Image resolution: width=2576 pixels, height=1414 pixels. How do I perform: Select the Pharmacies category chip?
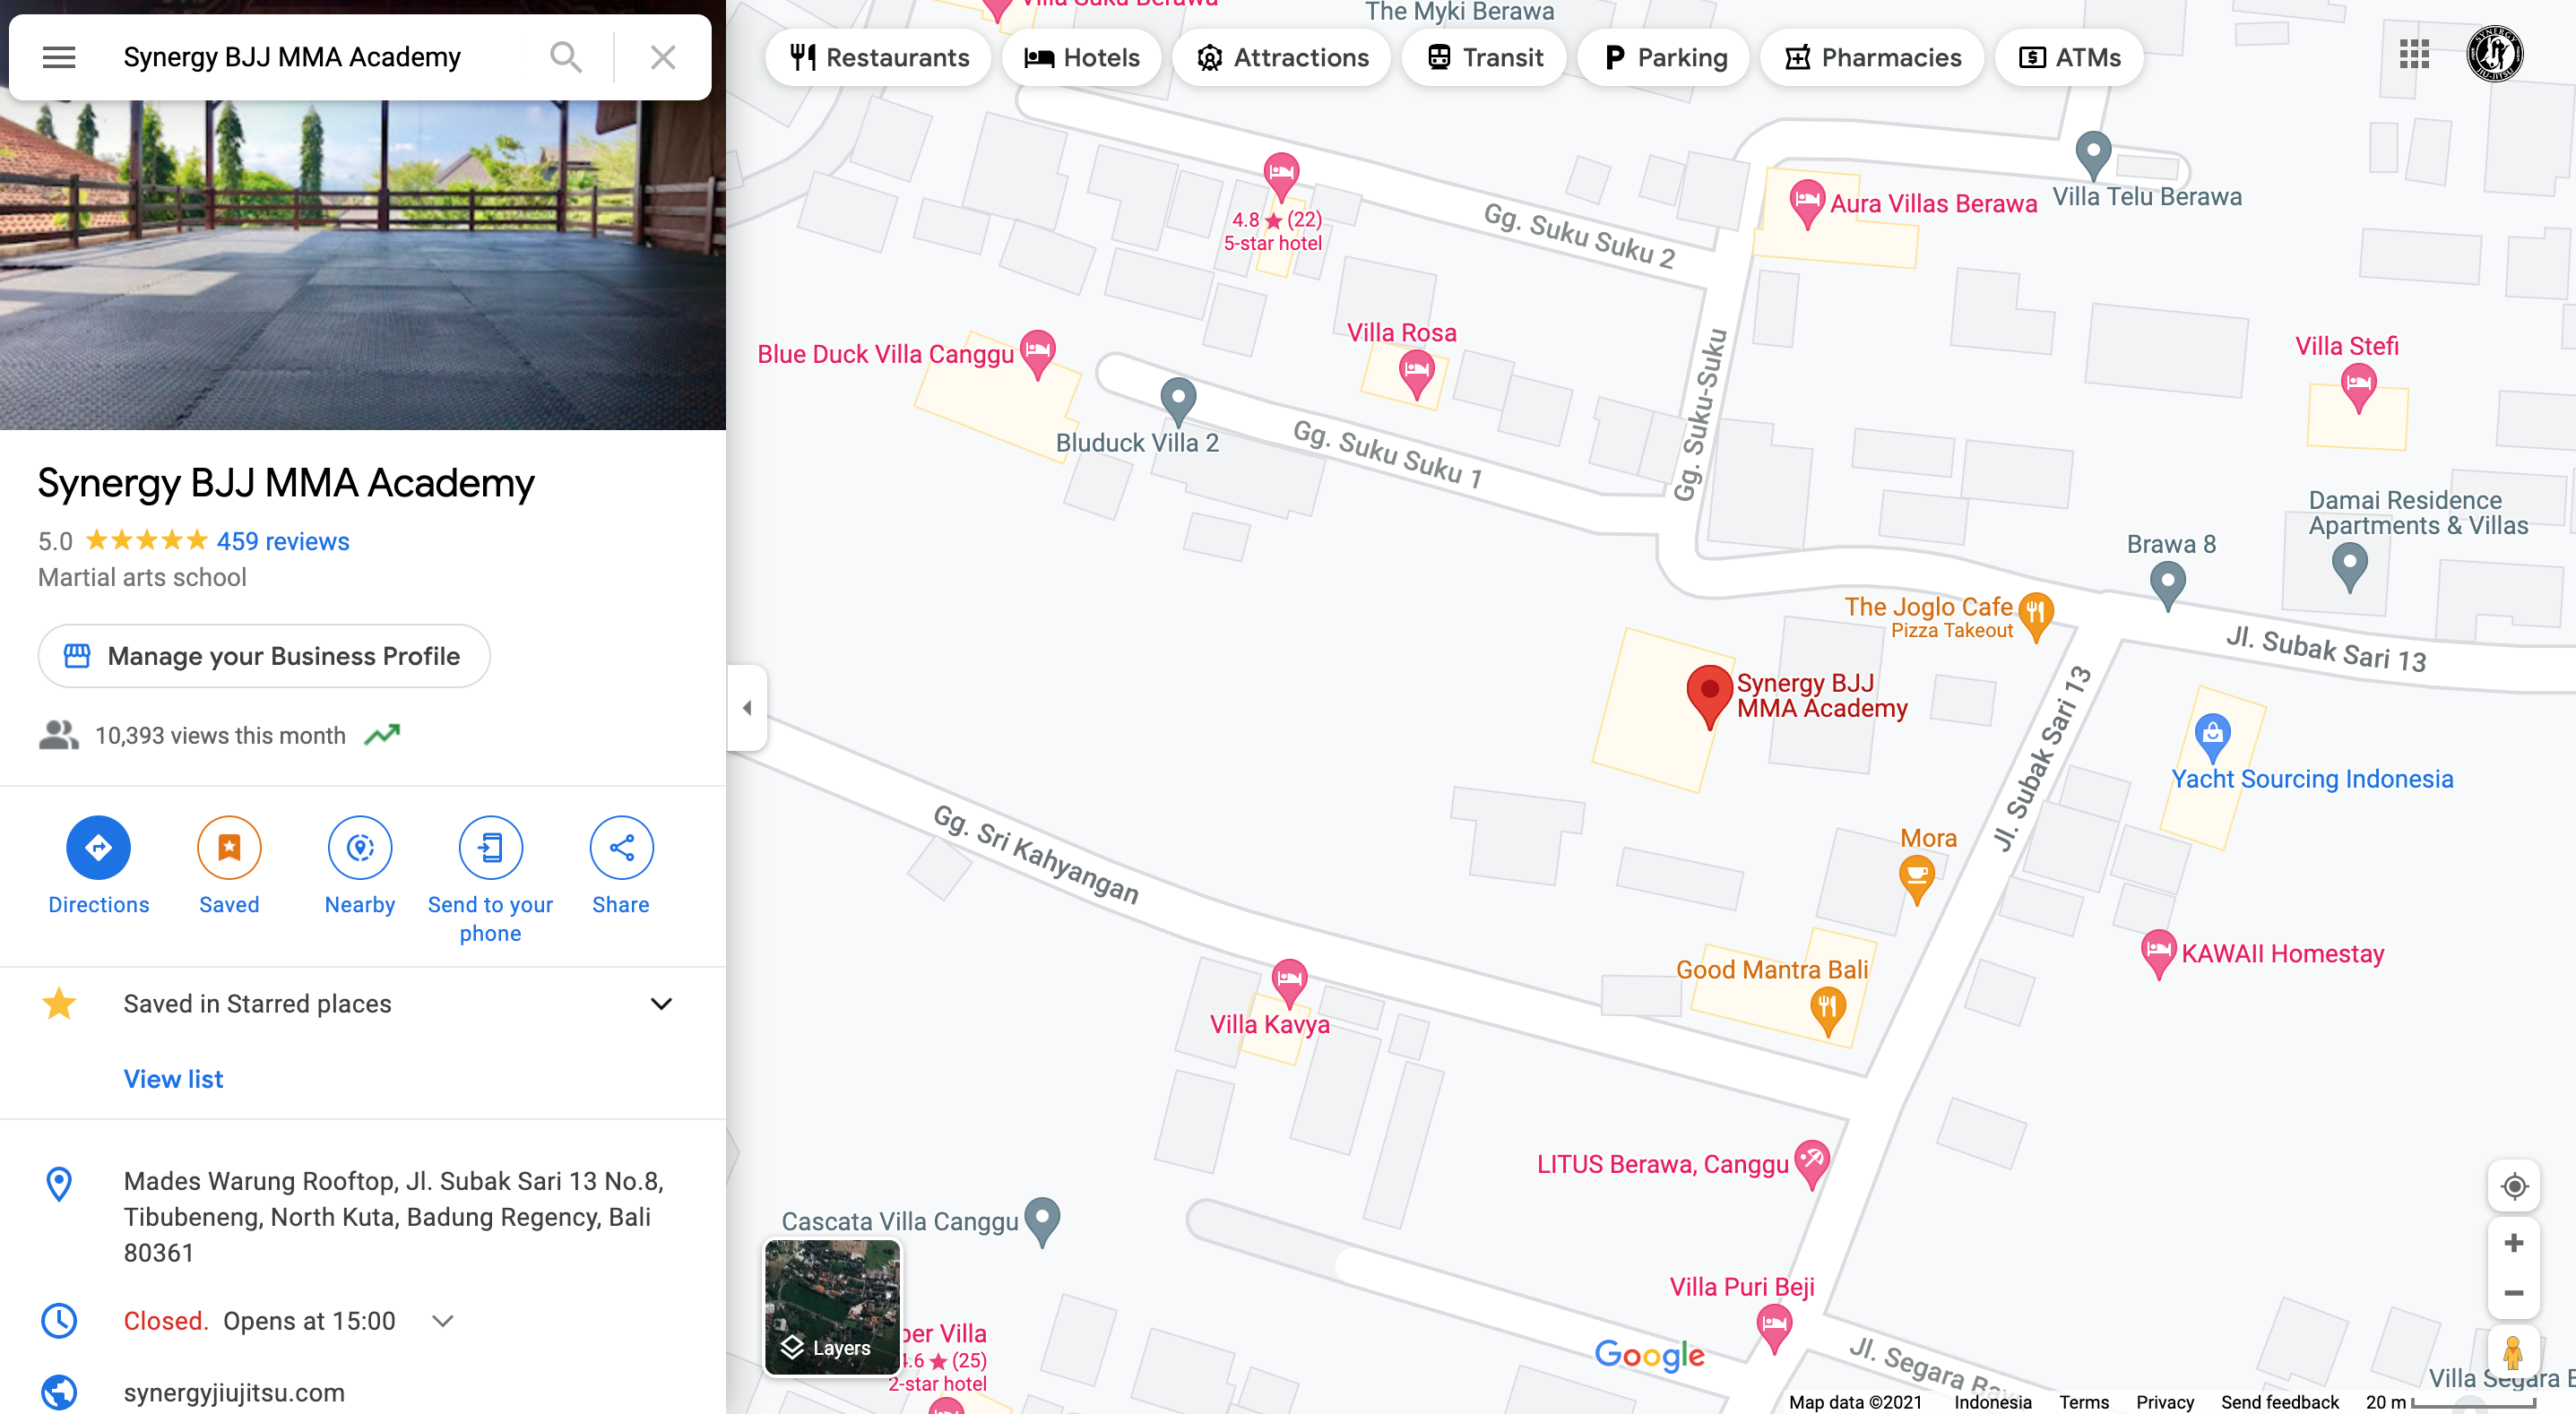pyautogui.click(x=1873, y=57)
